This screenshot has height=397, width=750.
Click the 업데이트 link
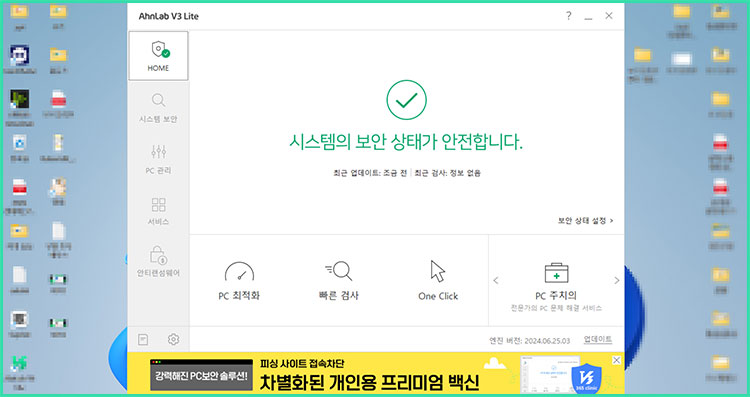point(598,339)
